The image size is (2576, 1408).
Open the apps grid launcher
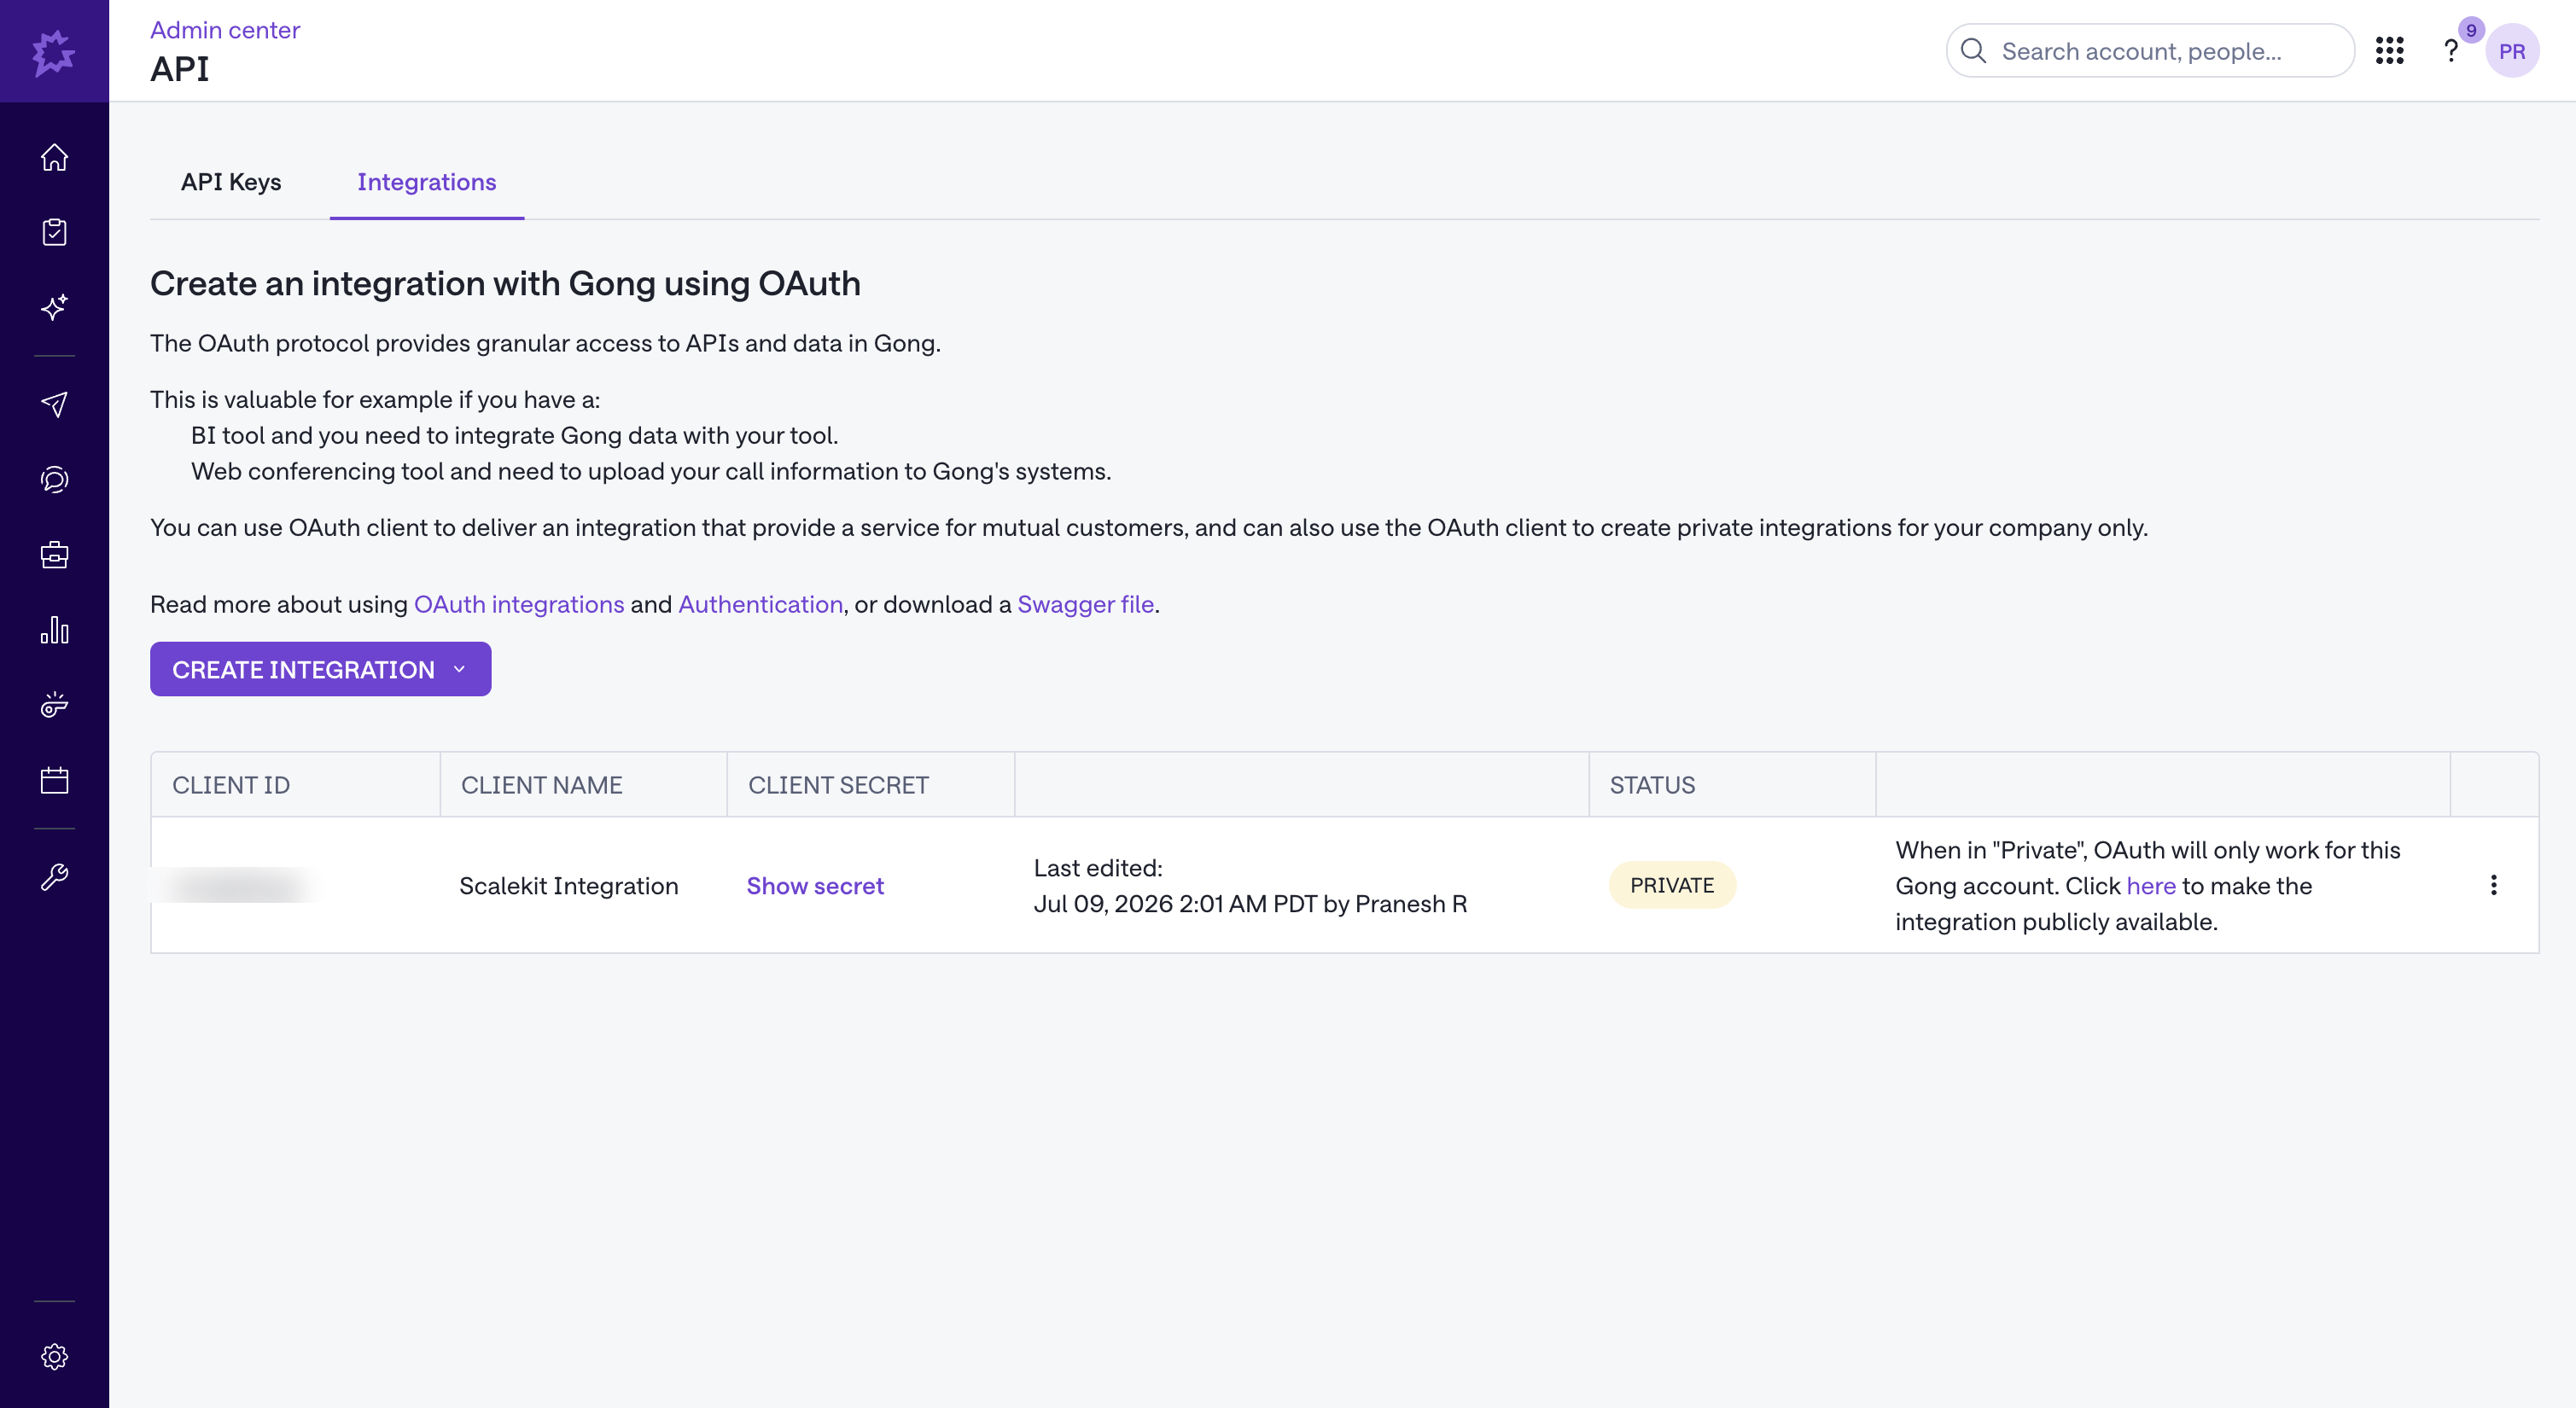click(2389, 51)
